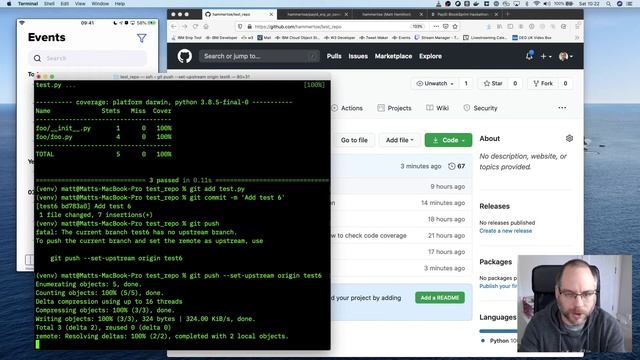
Task: Click the star count 0
Action: tap(515, 83)
